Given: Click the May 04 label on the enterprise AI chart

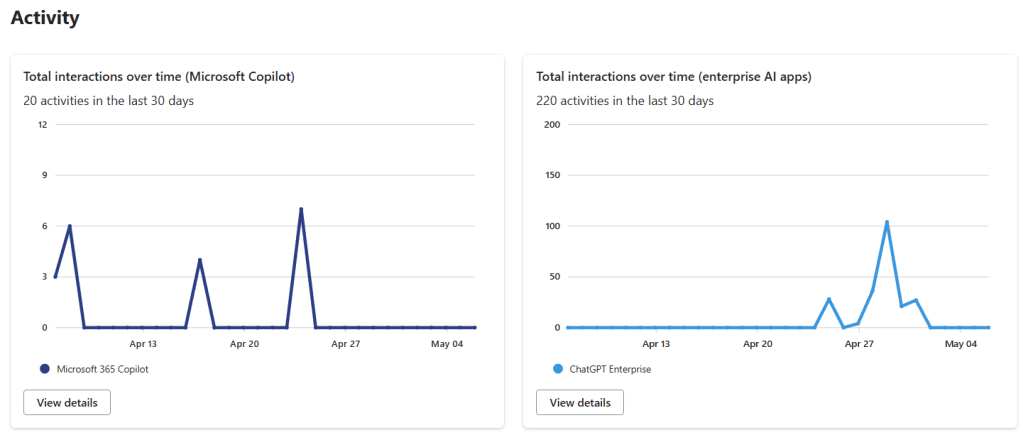Looking at the screenshot, I should [960, 344].
